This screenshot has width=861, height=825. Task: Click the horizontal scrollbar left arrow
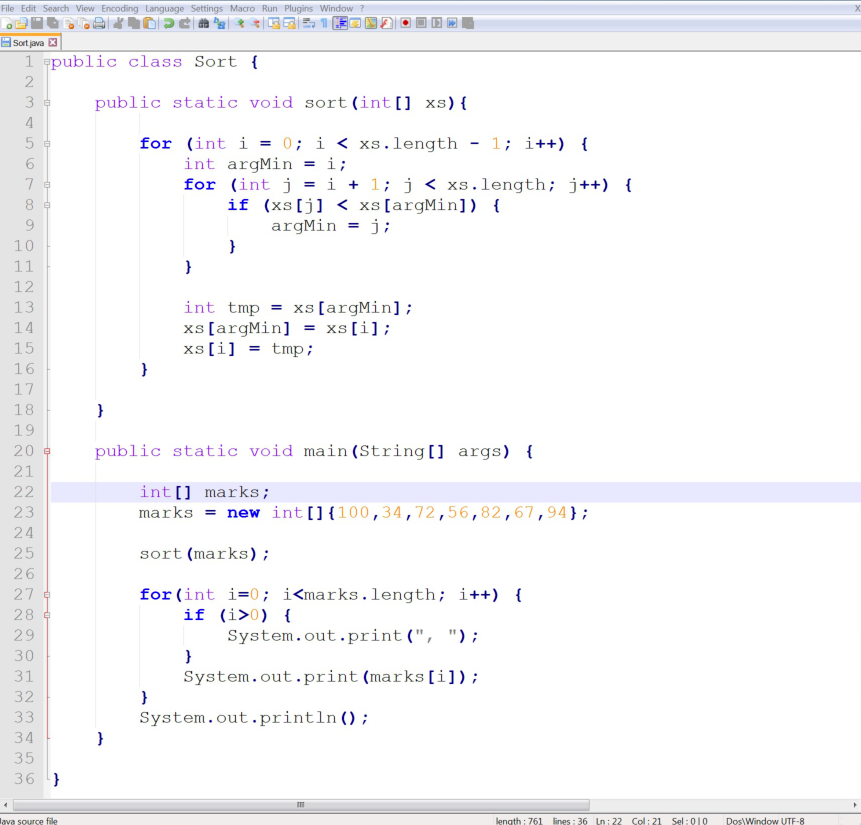click(5, 805)
